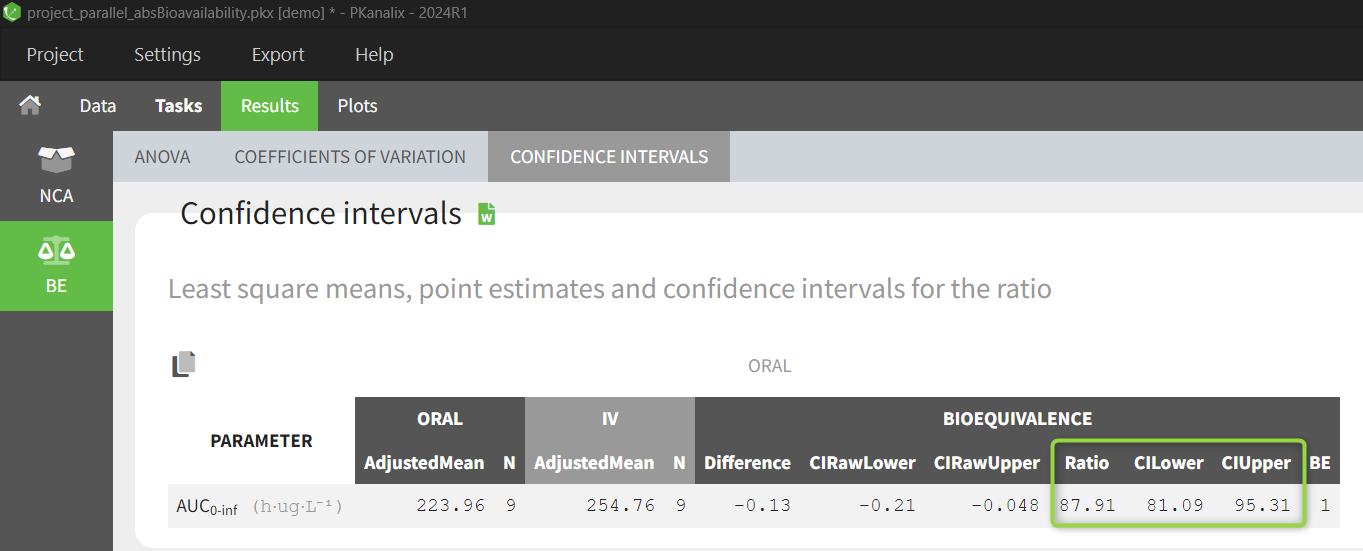The height and width of the screenshot is (551, 1363).
Task: Select the BE balance scale icon
Action: point(56,251)
